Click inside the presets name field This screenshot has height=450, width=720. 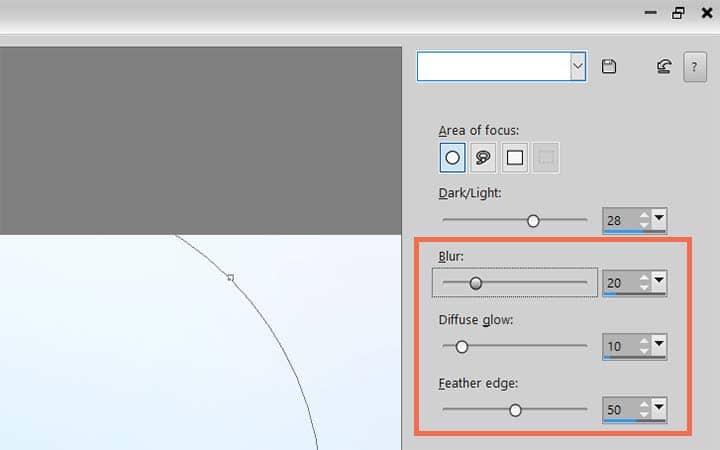pos(494,66)
